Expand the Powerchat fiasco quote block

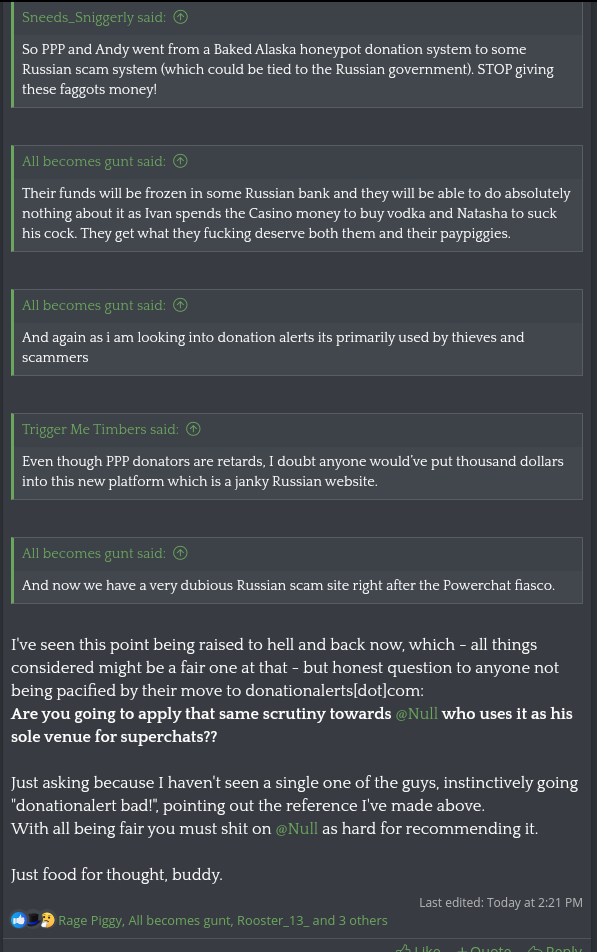pyautogui.click(x=297, y=585)
